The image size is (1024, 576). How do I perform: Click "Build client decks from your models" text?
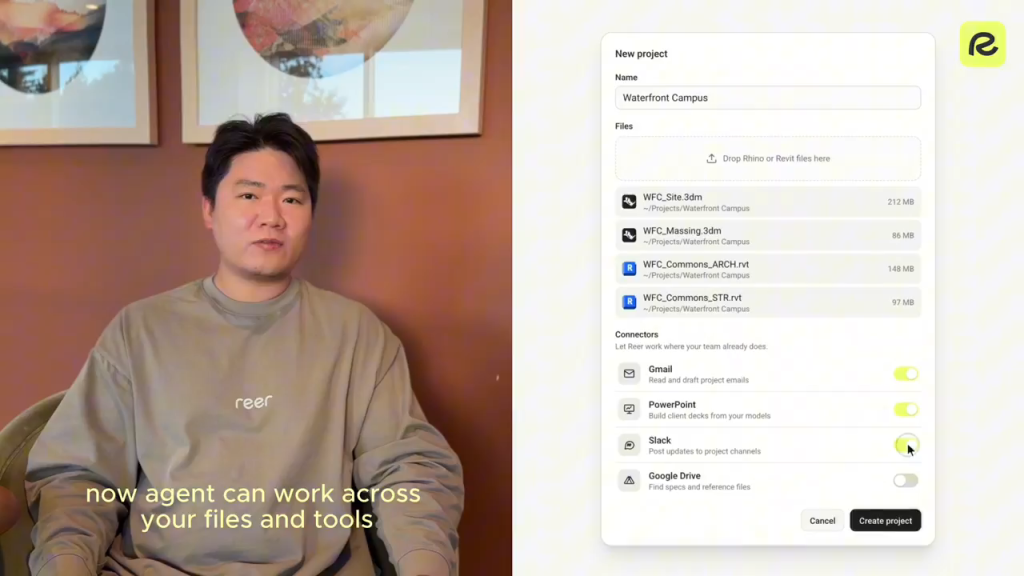tap(709, 416)
